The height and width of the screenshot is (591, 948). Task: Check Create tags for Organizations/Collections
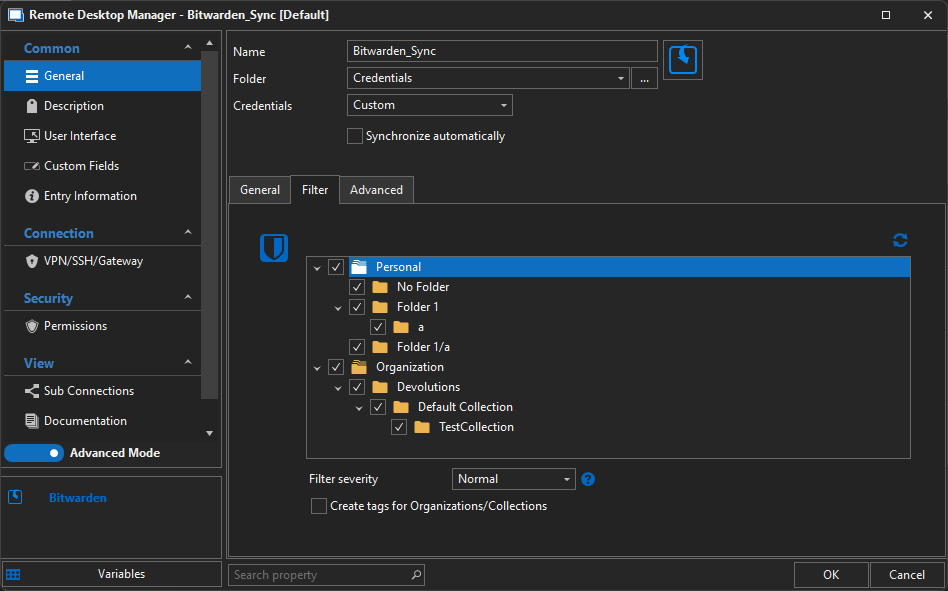pos(319,506)
